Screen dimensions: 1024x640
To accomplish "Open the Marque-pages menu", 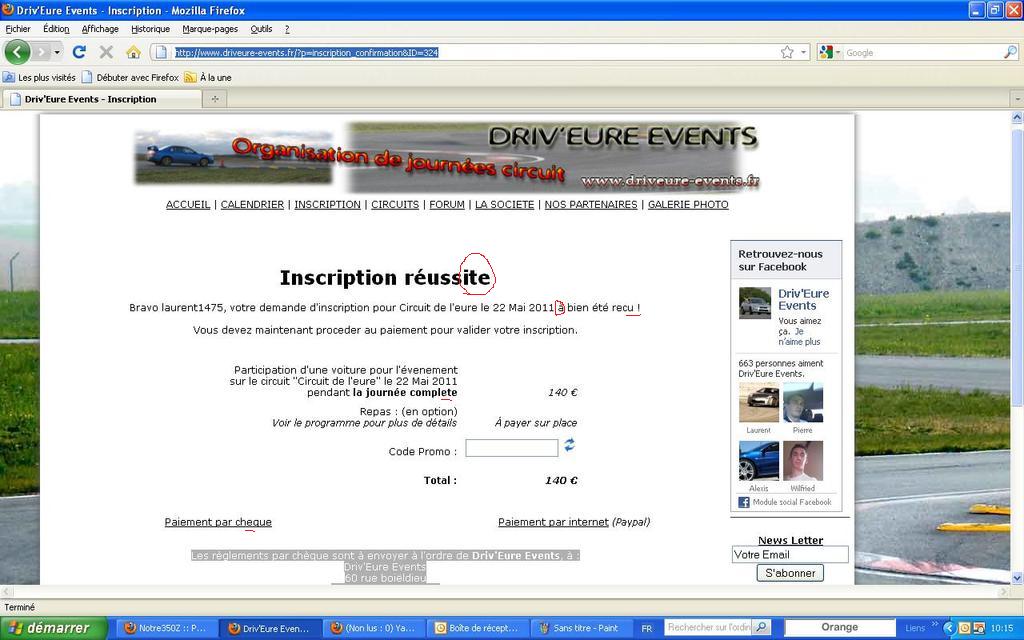I will (x=210, y=29).
